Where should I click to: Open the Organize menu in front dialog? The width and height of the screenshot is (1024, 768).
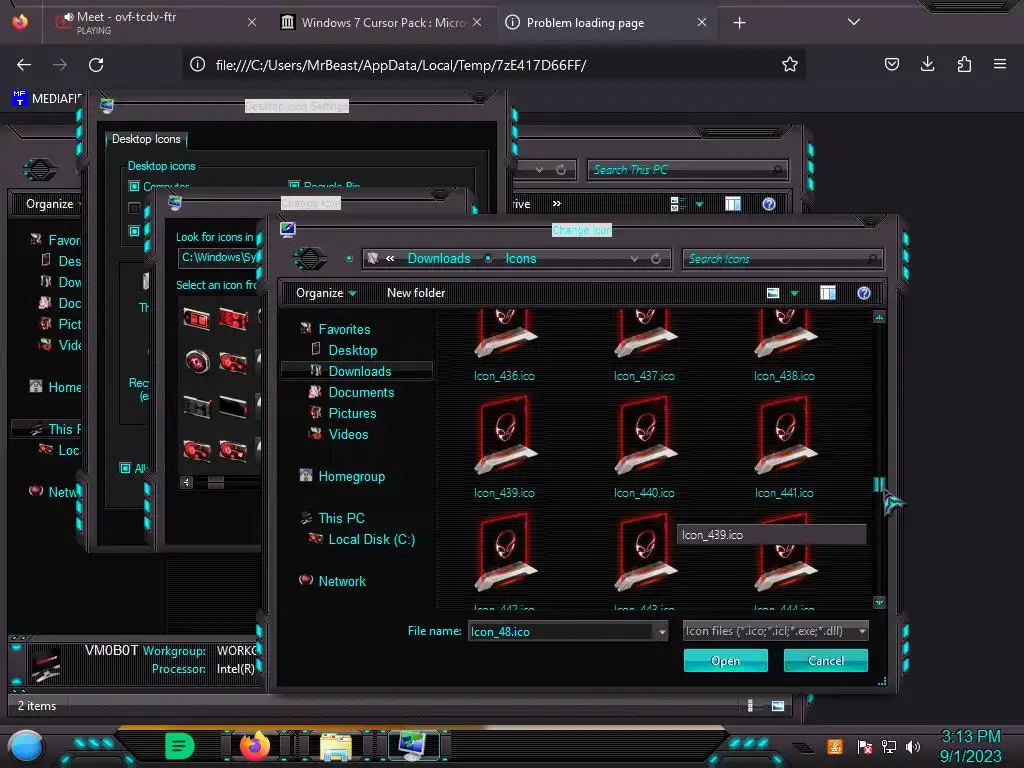(x=326, y=293)
